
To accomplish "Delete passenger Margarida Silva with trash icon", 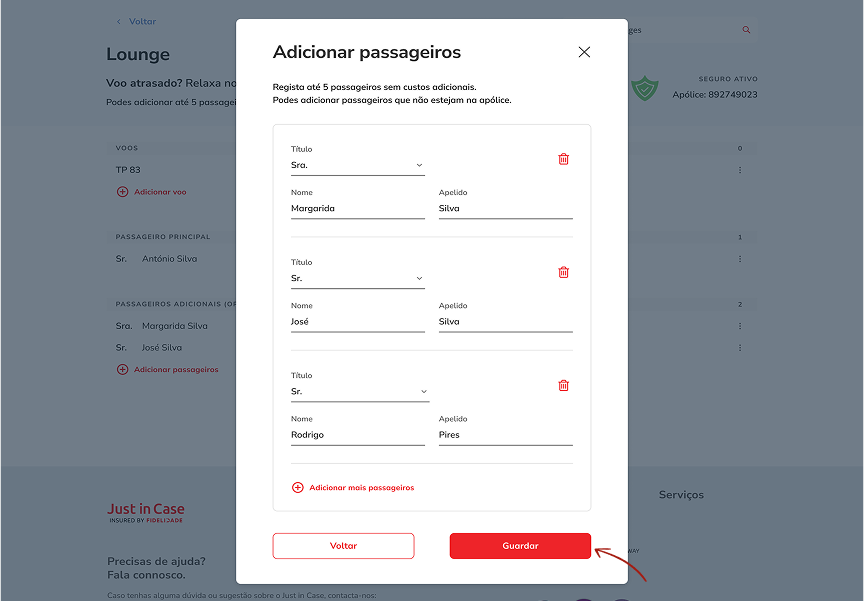I will click(563, 159).
